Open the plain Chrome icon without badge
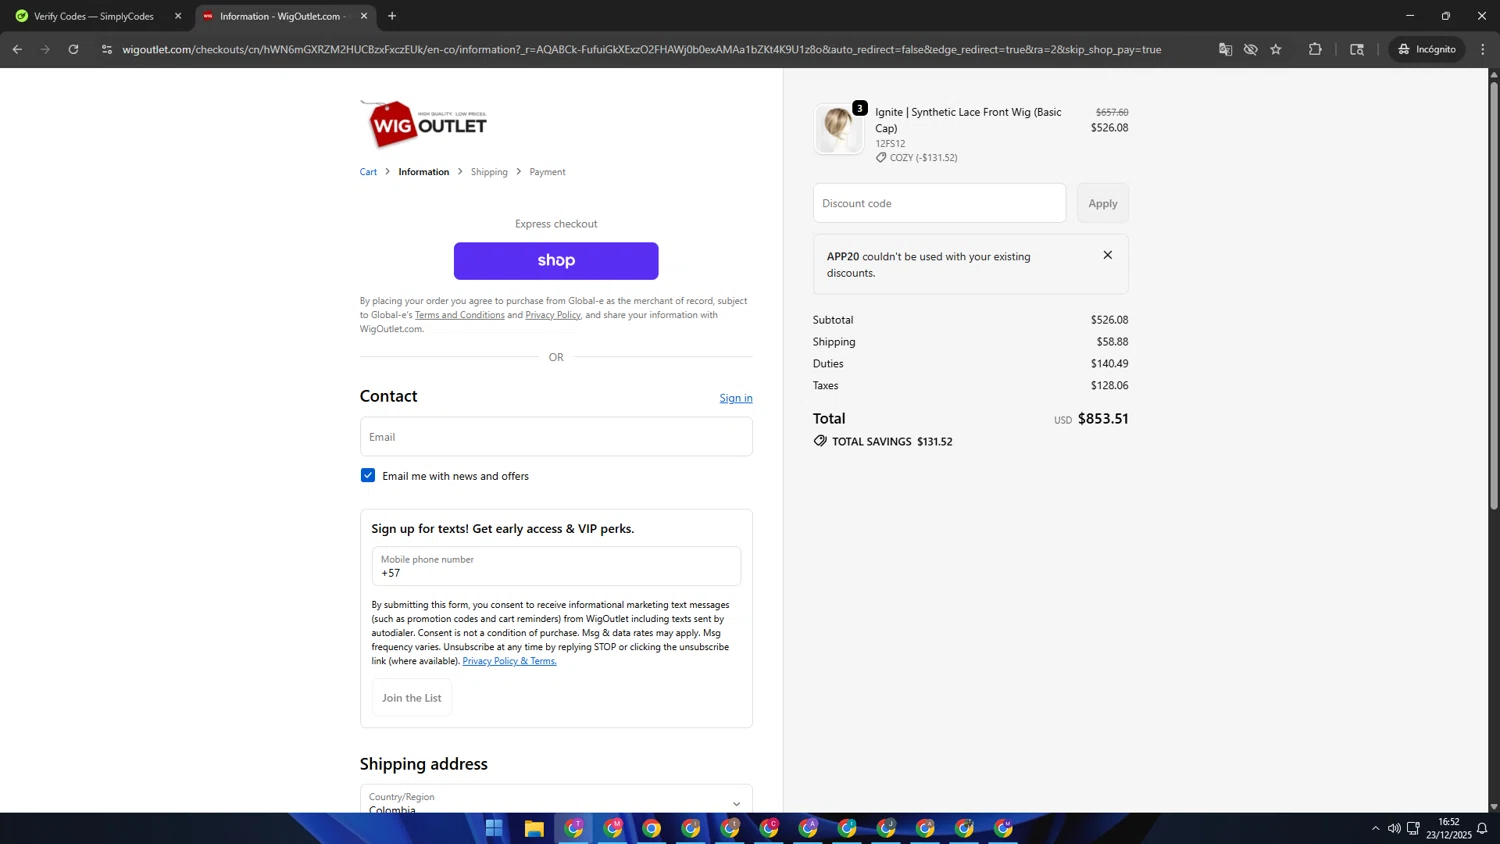Screen dimensions: 1500x844 click(651, 828)
